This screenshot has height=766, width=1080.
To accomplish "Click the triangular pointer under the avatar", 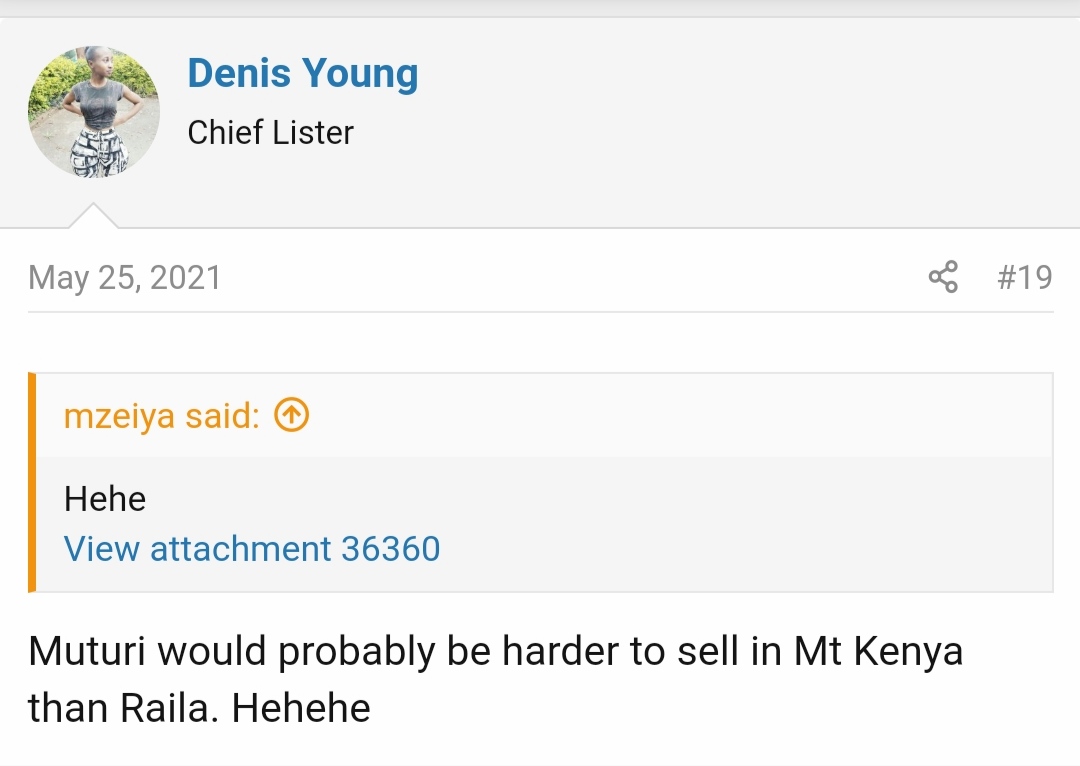I will point(93,216).
